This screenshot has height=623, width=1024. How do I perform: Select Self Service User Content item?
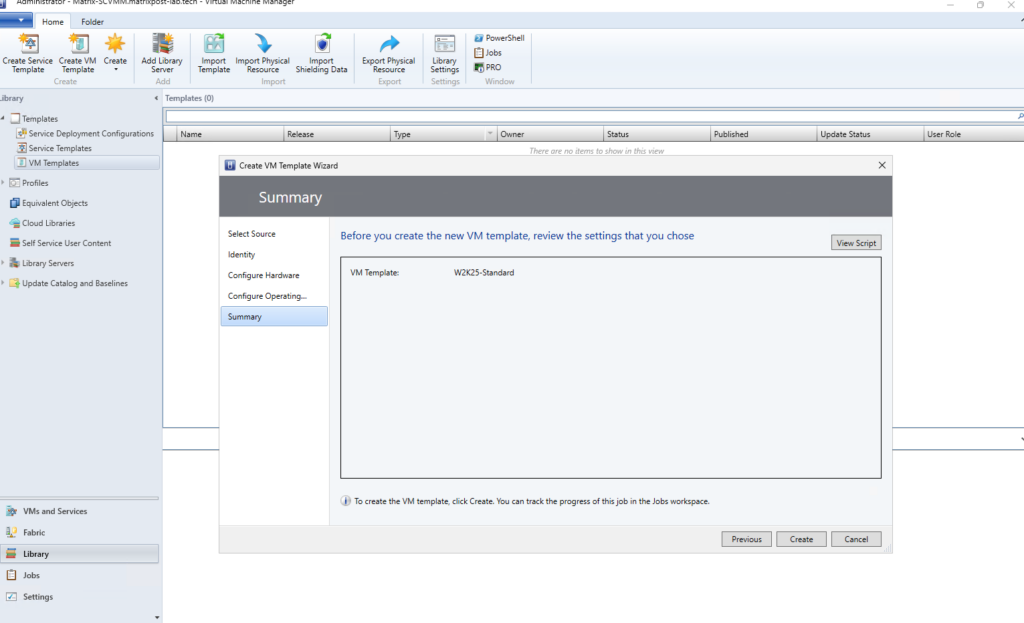click(61, 243)
